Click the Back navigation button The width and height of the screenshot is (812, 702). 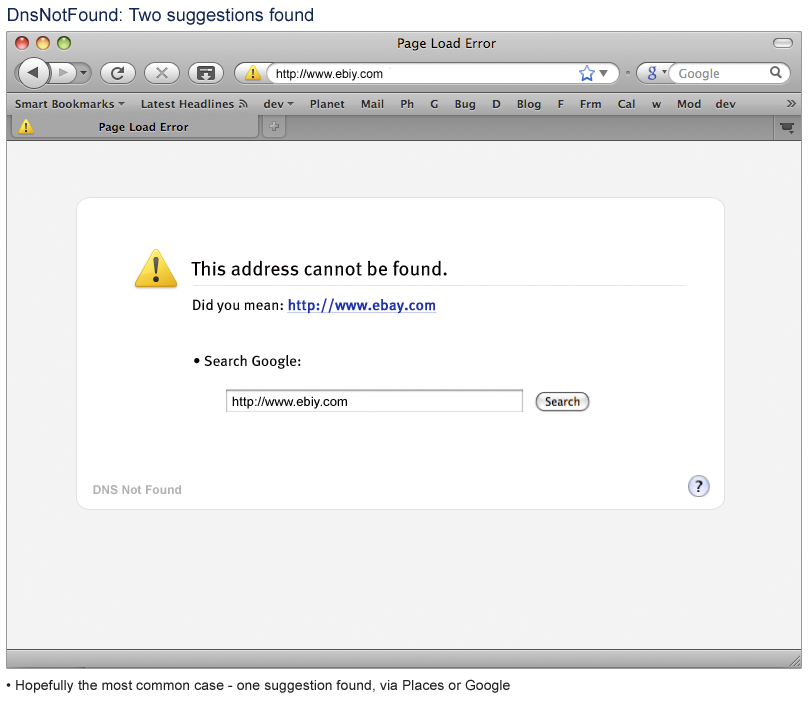(x=33, y=73)
